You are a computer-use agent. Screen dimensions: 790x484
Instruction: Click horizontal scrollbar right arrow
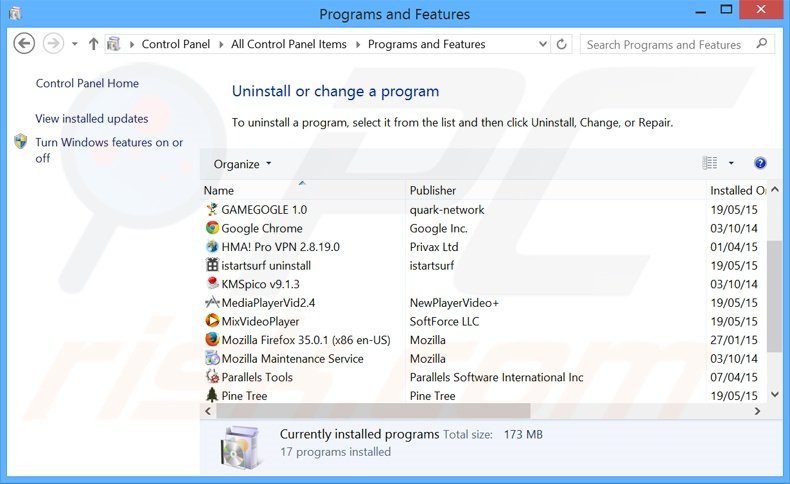(x=757, y=411)
